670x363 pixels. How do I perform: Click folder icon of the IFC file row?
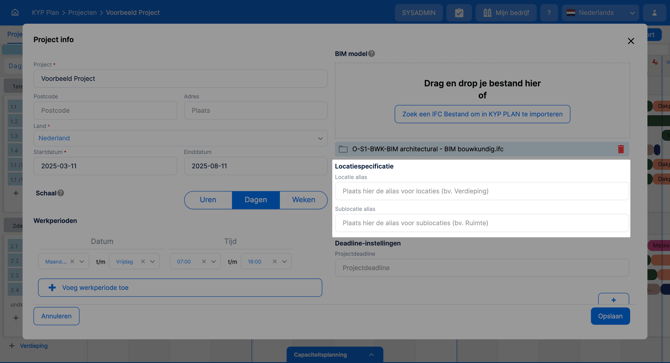coord(343,149)
